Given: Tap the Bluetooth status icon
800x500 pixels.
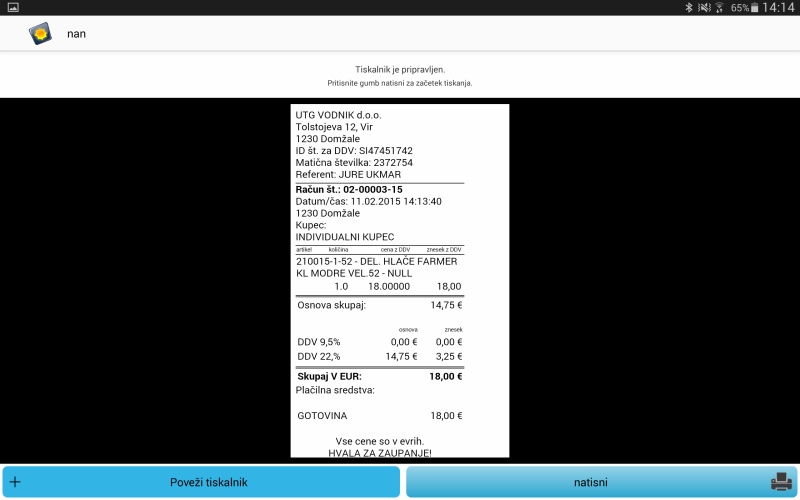Looking at the screenshot, I should tap(688, 7).
